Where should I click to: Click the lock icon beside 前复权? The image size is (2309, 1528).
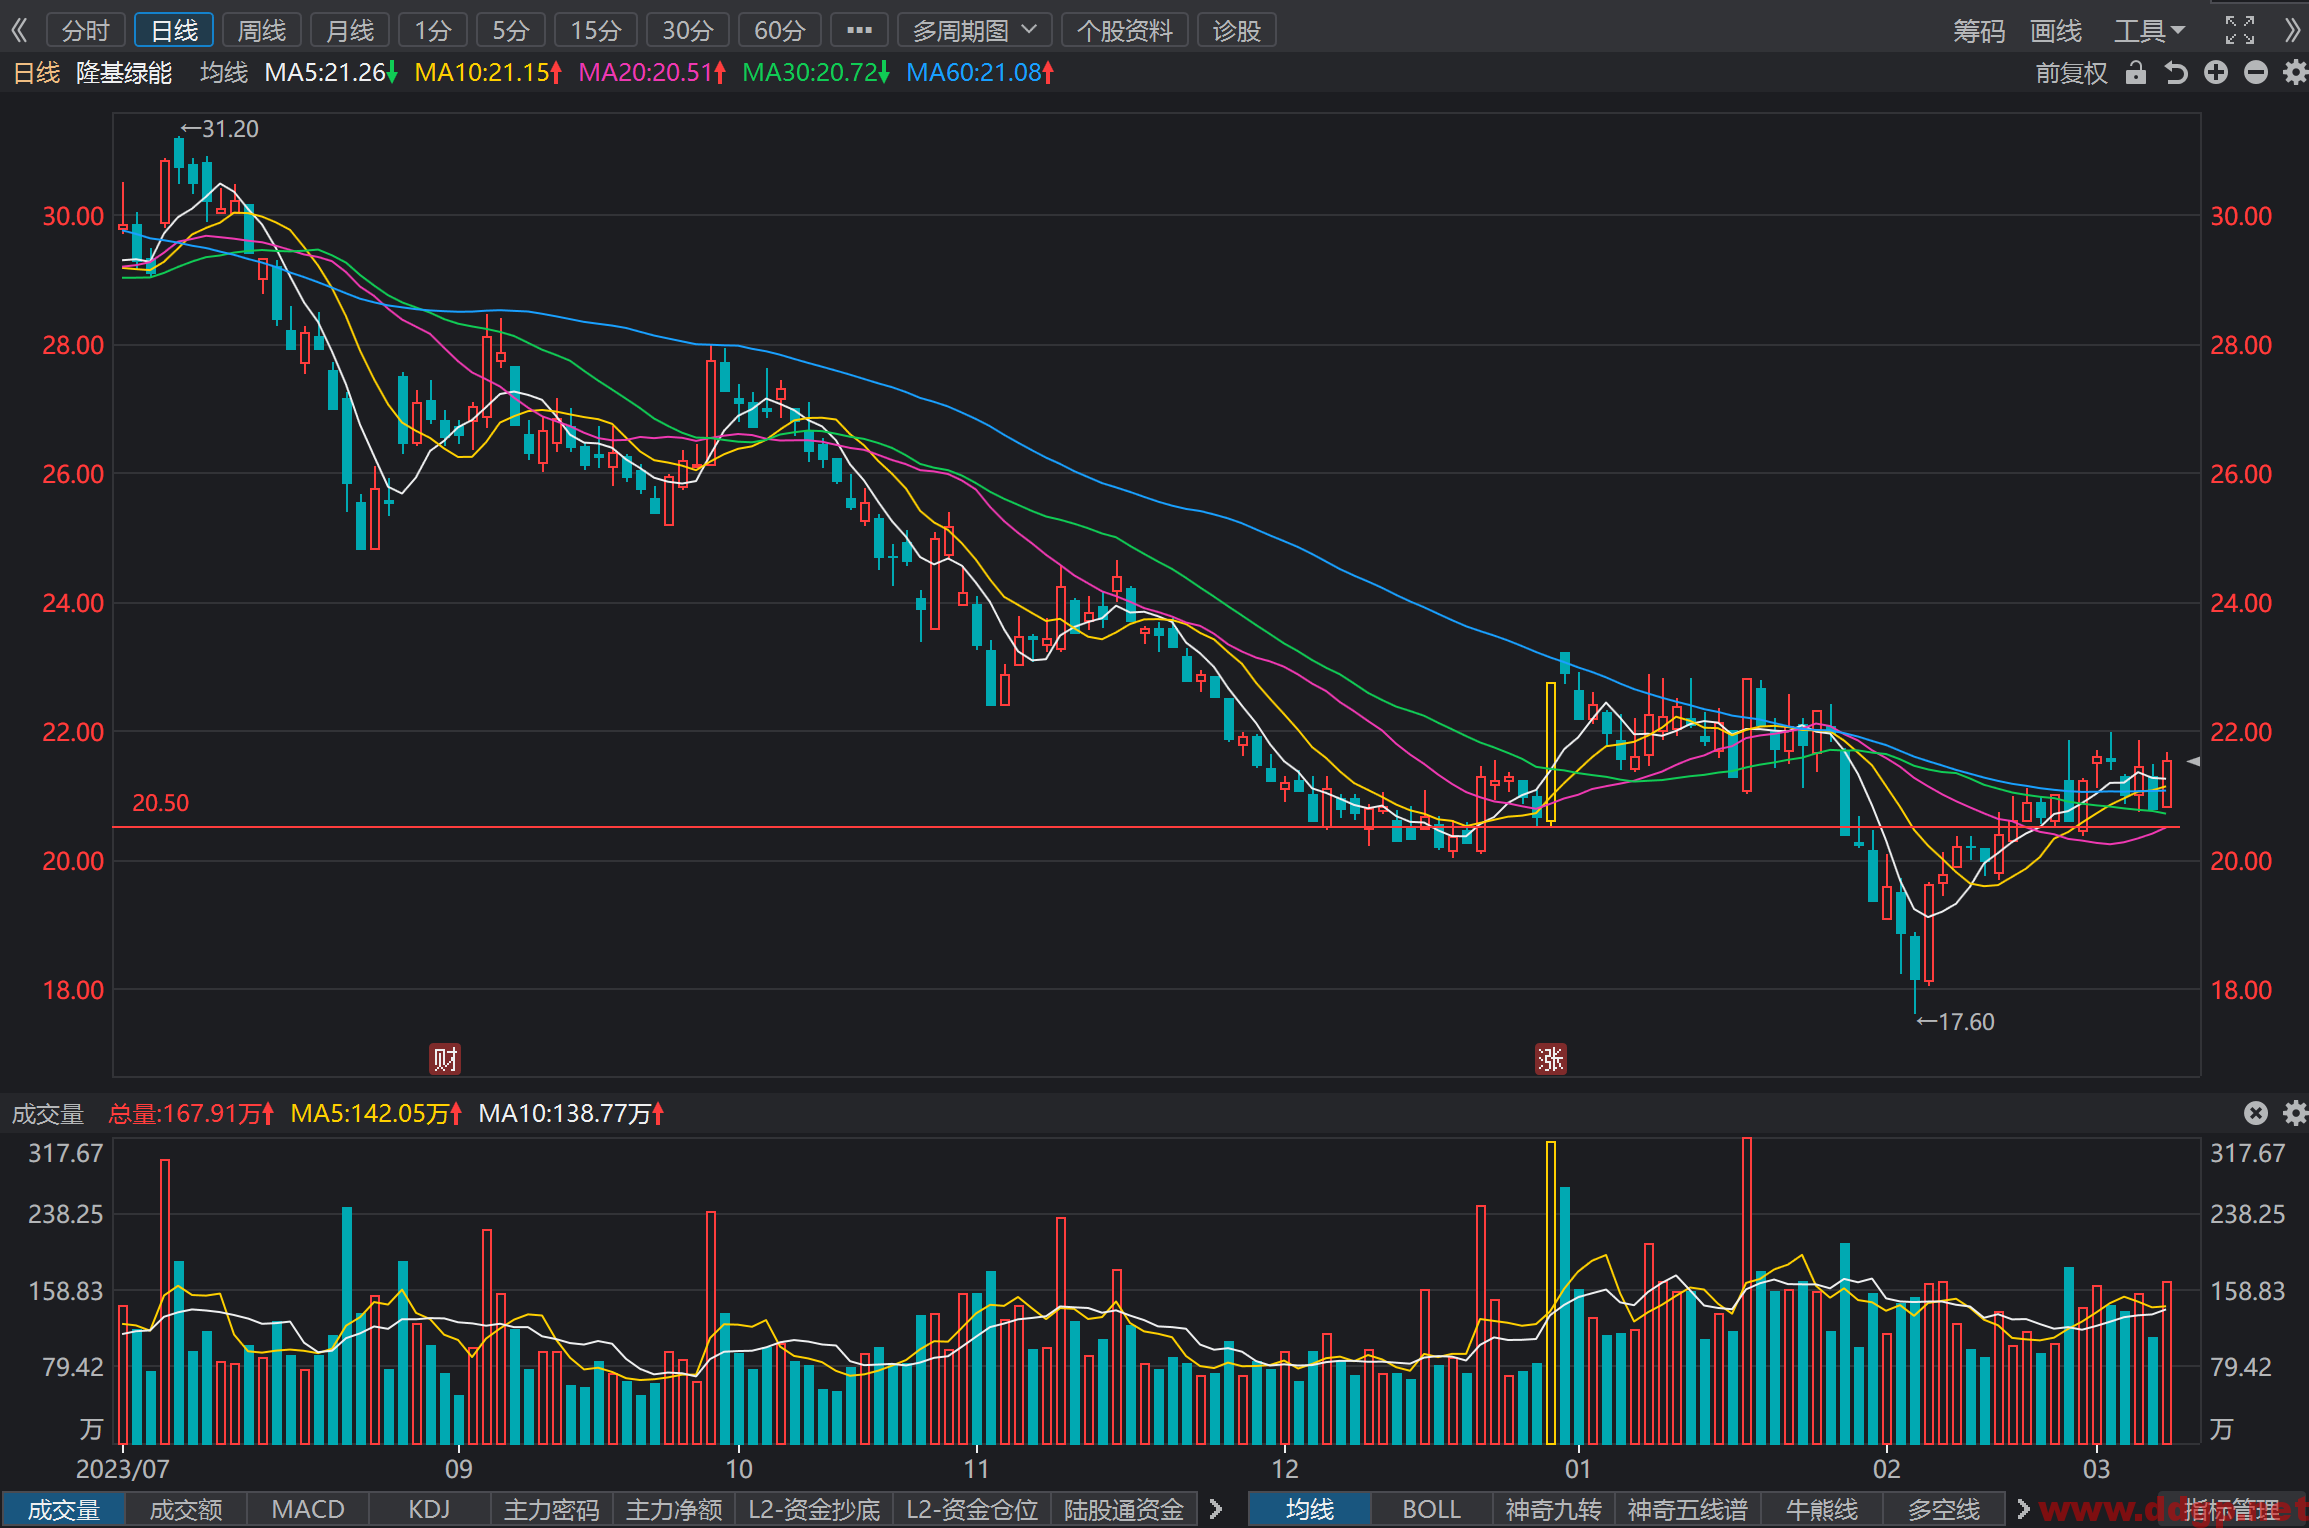pyautogui.click(x=2136, y=73)
